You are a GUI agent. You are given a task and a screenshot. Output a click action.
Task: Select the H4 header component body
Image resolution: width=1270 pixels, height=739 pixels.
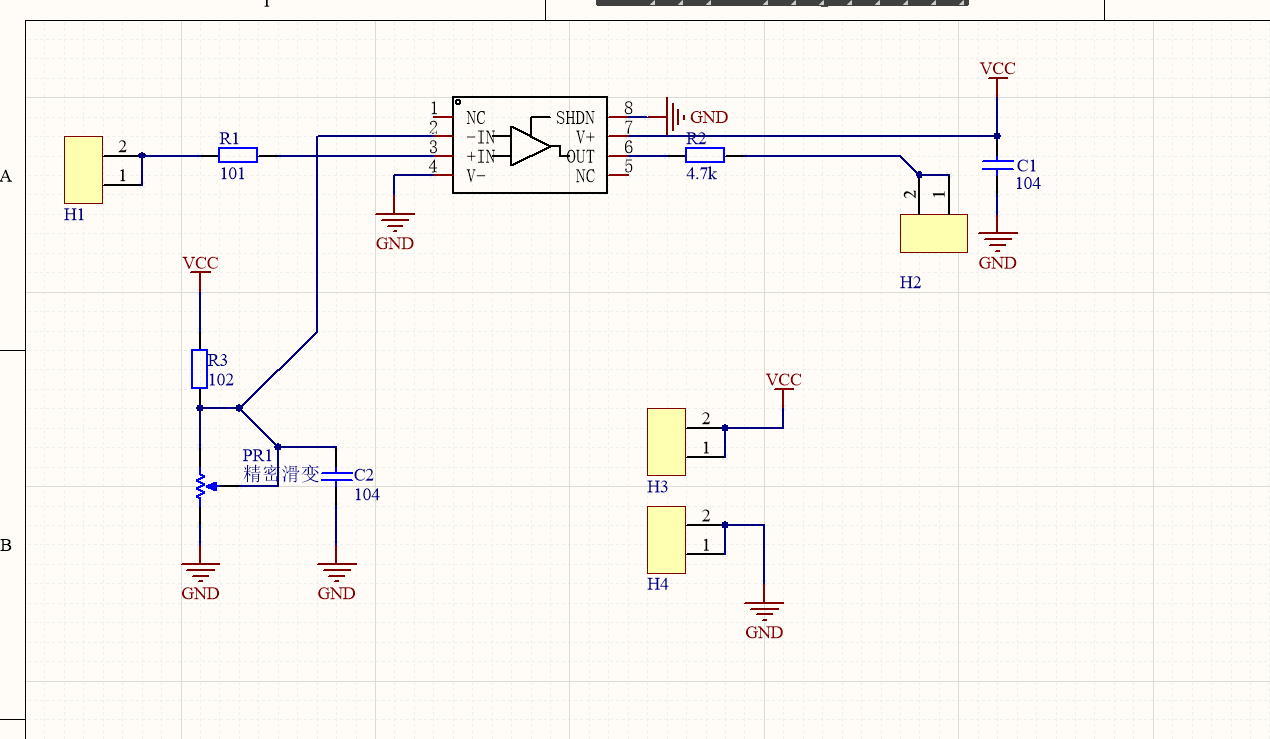tap(666, 538)
